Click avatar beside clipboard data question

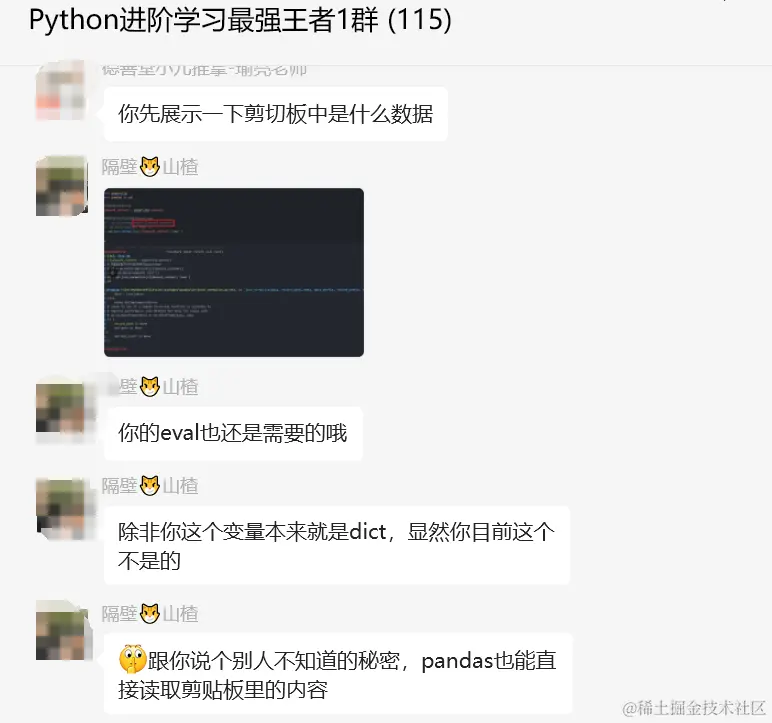coord(61,91)
